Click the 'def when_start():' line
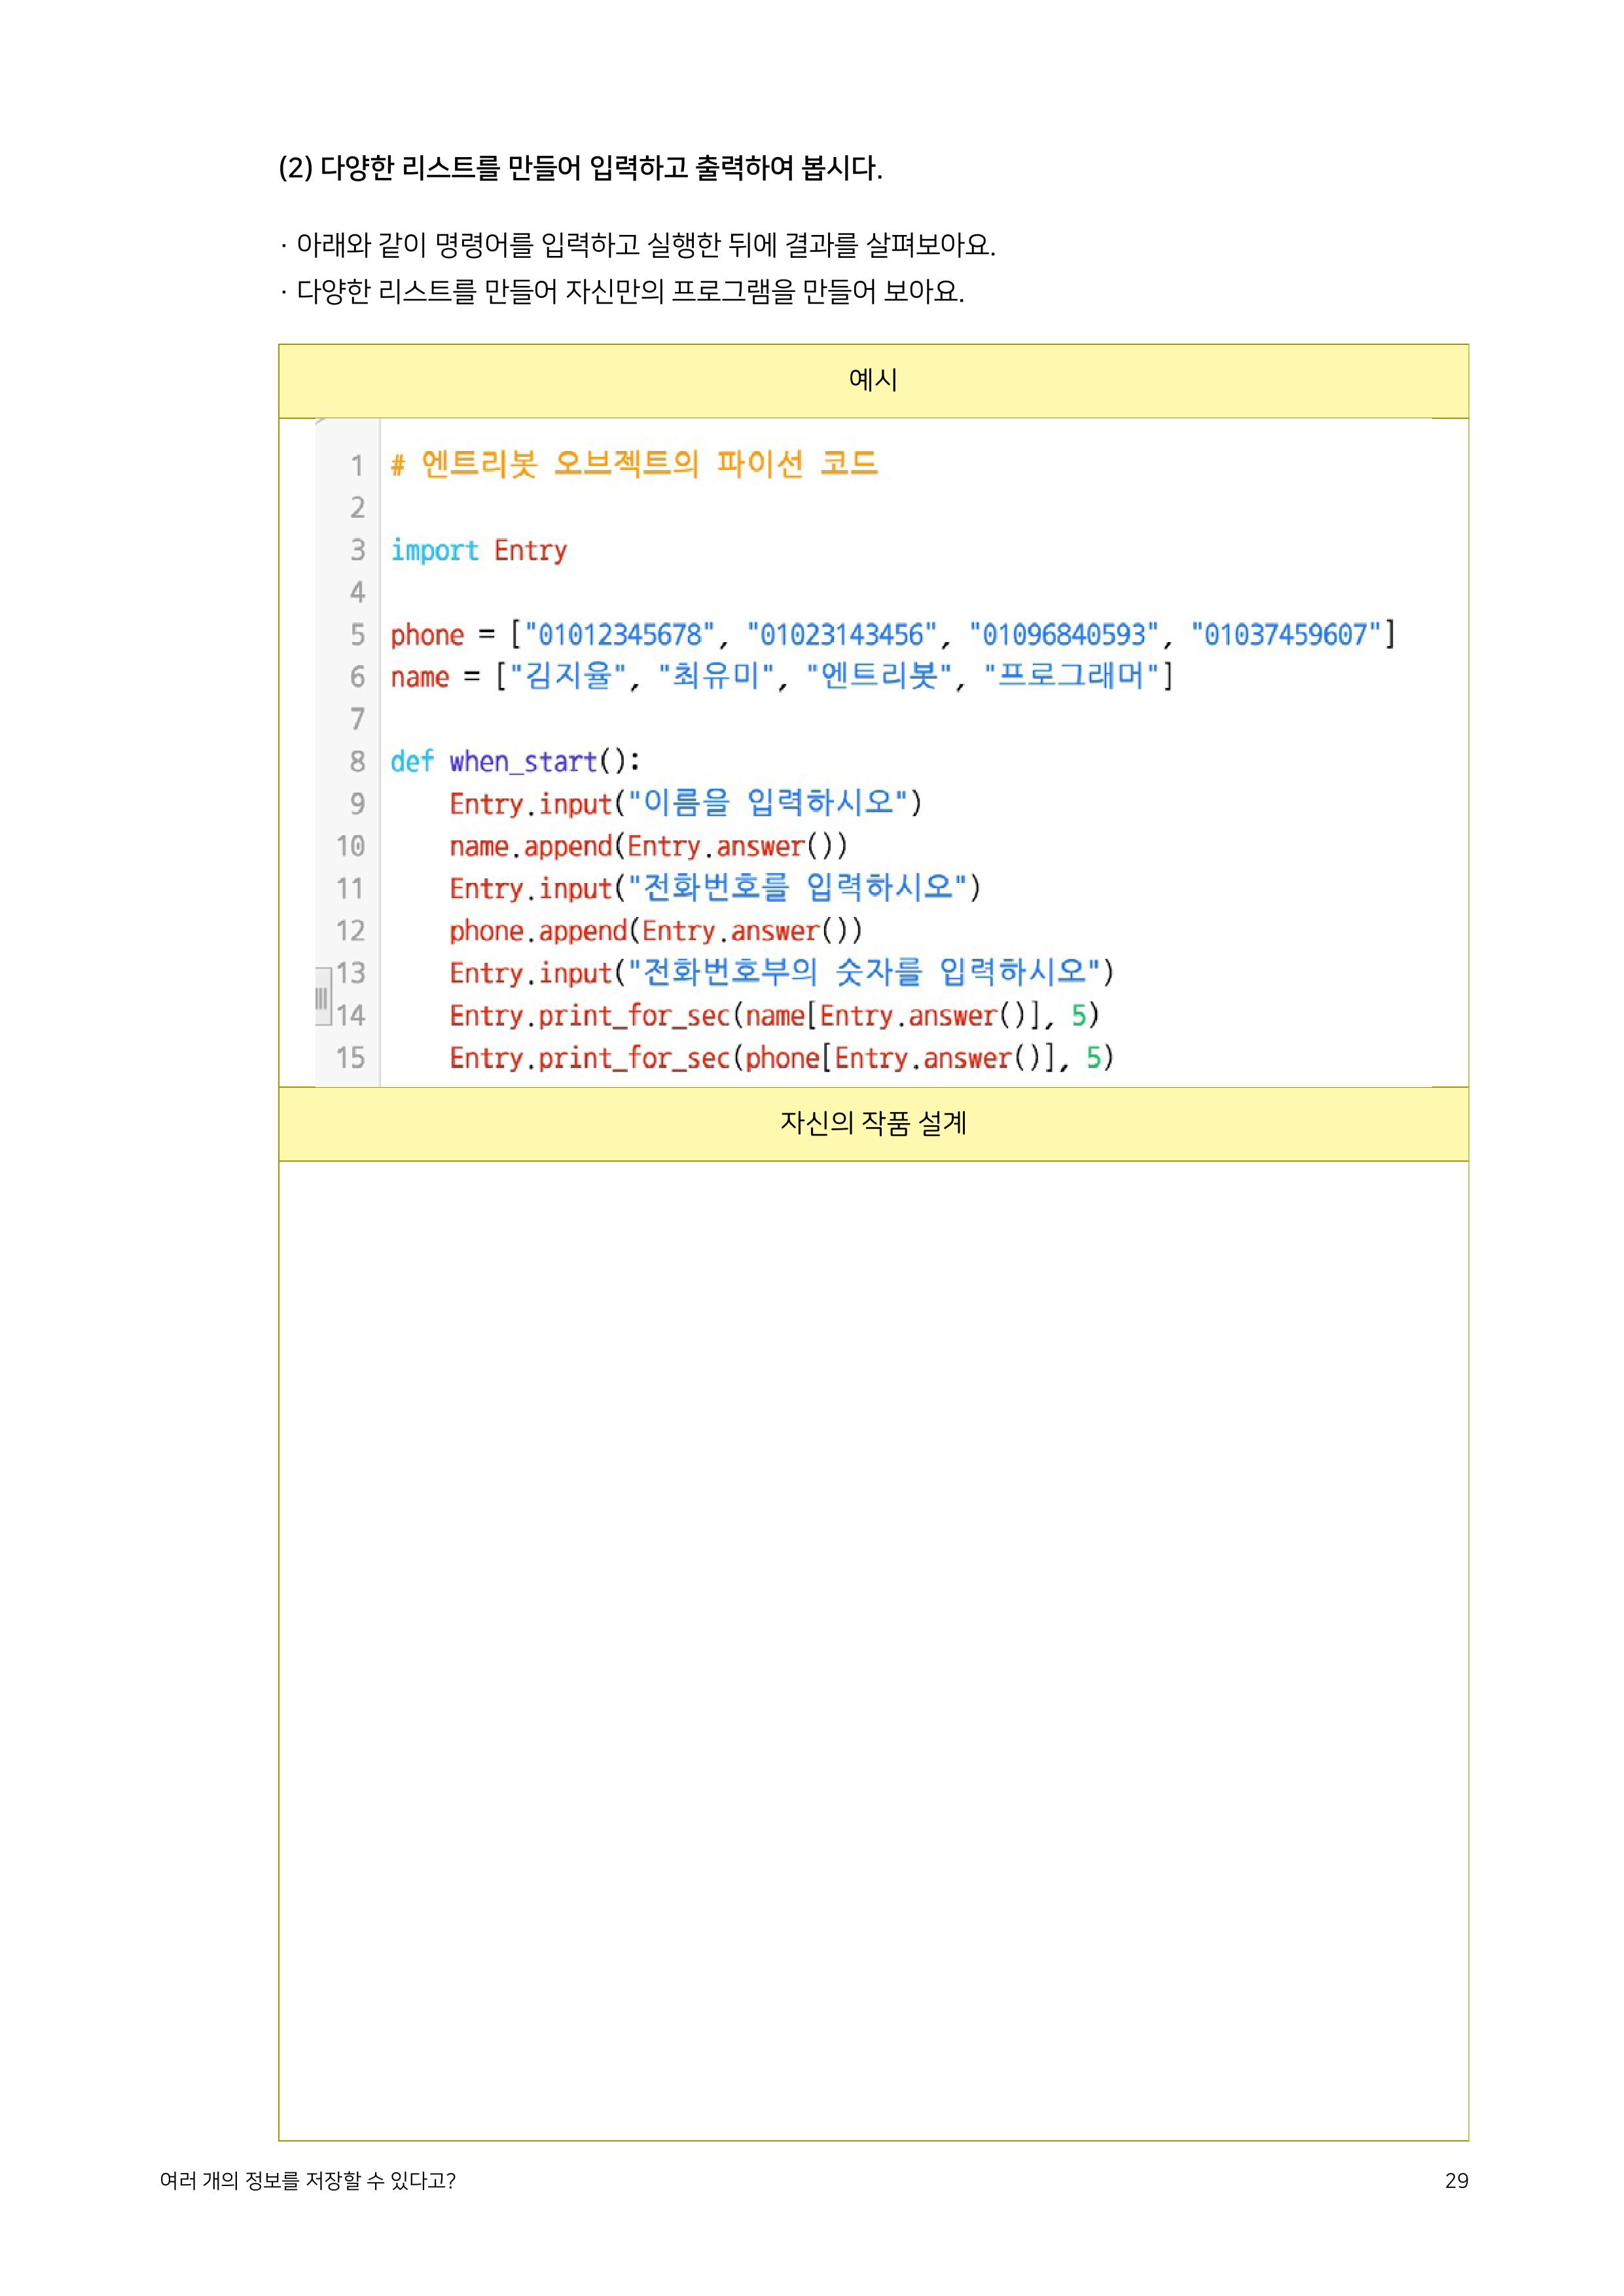This screenshot has height=2296, width=1624. (515, 762)
